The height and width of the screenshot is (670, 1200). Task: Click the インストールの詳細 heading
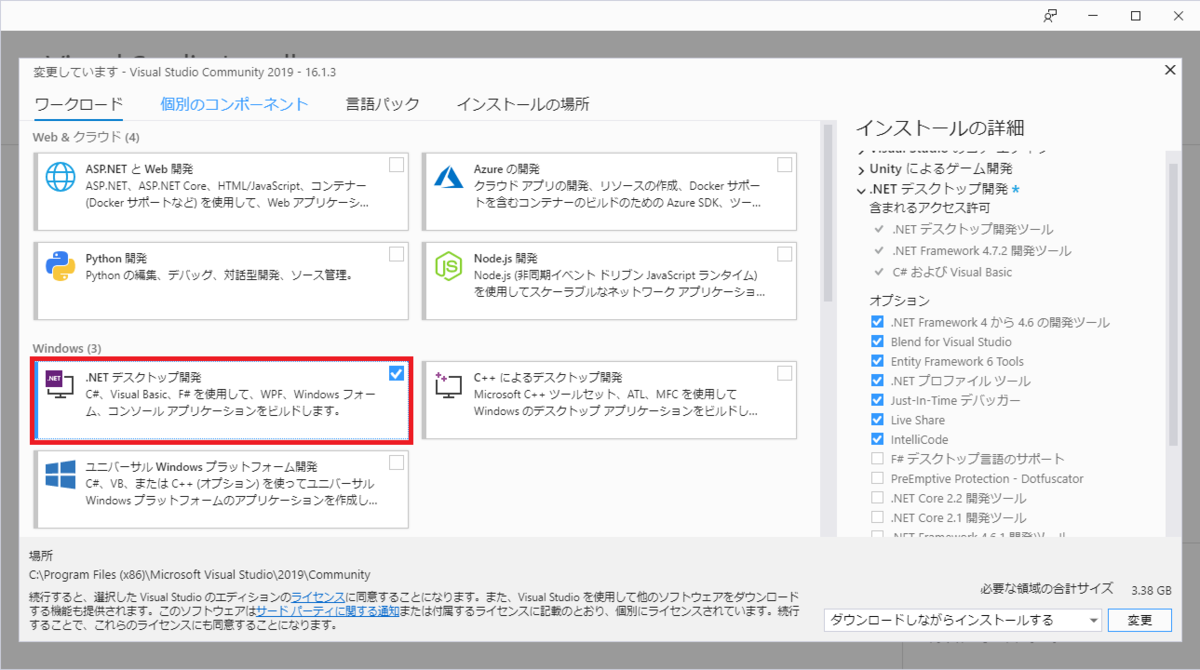[x=940, y=128]
